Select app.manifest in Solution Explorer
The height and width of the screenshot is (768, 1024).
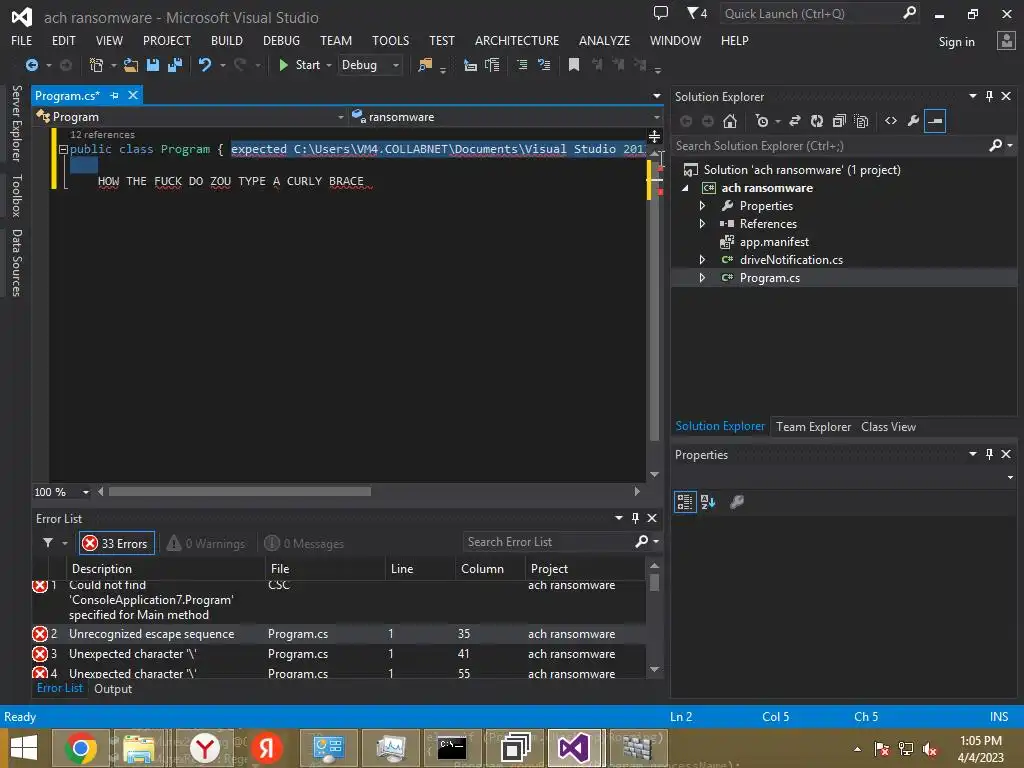click(x=774, y=242)
